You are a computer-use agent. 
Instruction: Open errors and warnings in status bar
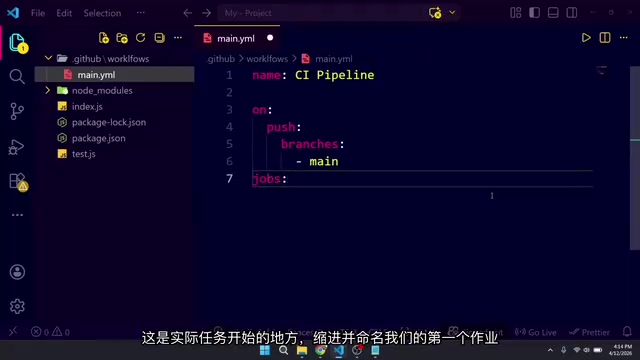pos(50,332)
